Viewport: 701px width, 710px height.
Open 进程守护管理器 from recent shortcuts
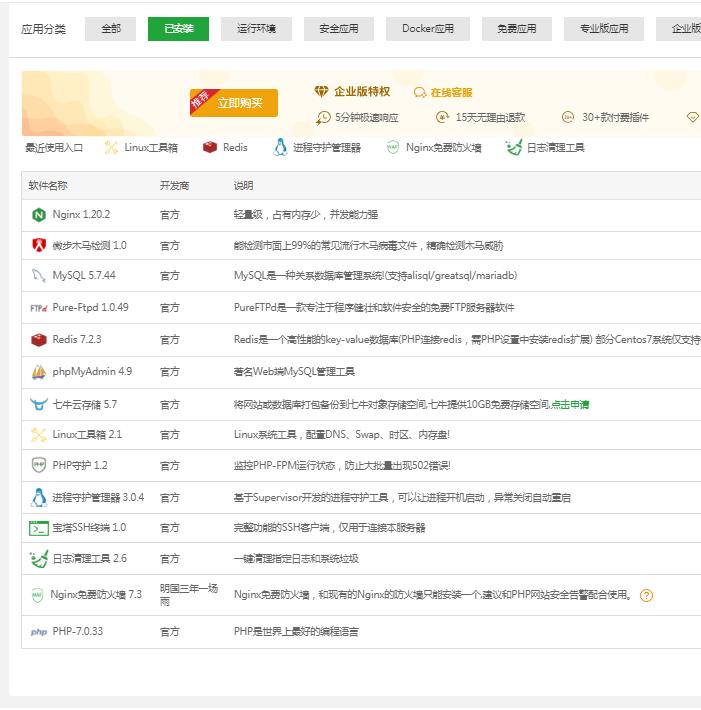click(x=326, y=148)
